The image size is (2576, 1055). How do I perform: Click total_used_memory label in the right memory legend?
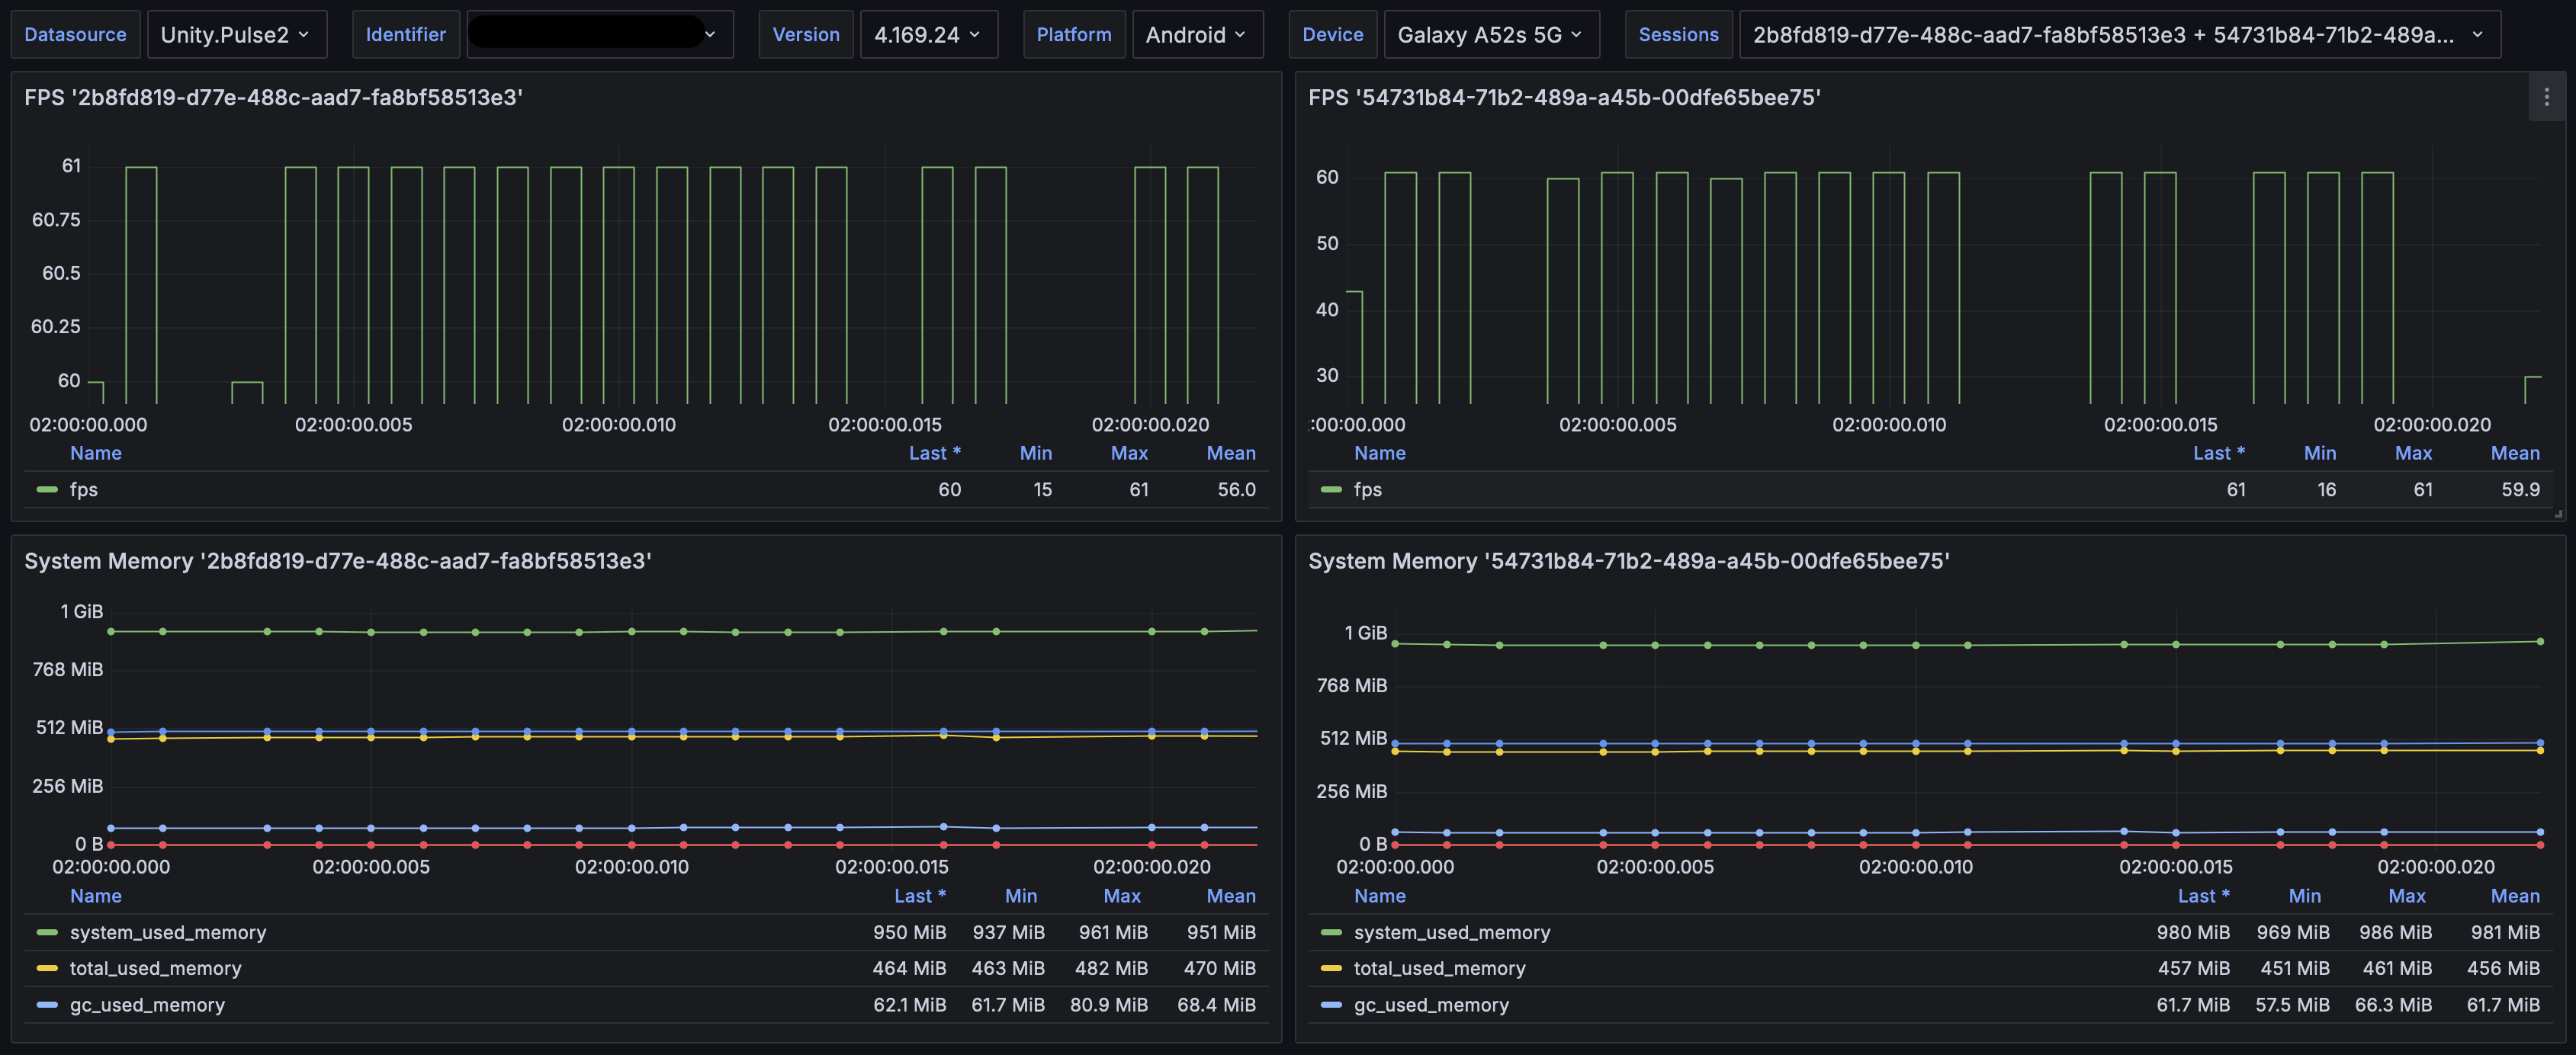[x=1439, y=968]
